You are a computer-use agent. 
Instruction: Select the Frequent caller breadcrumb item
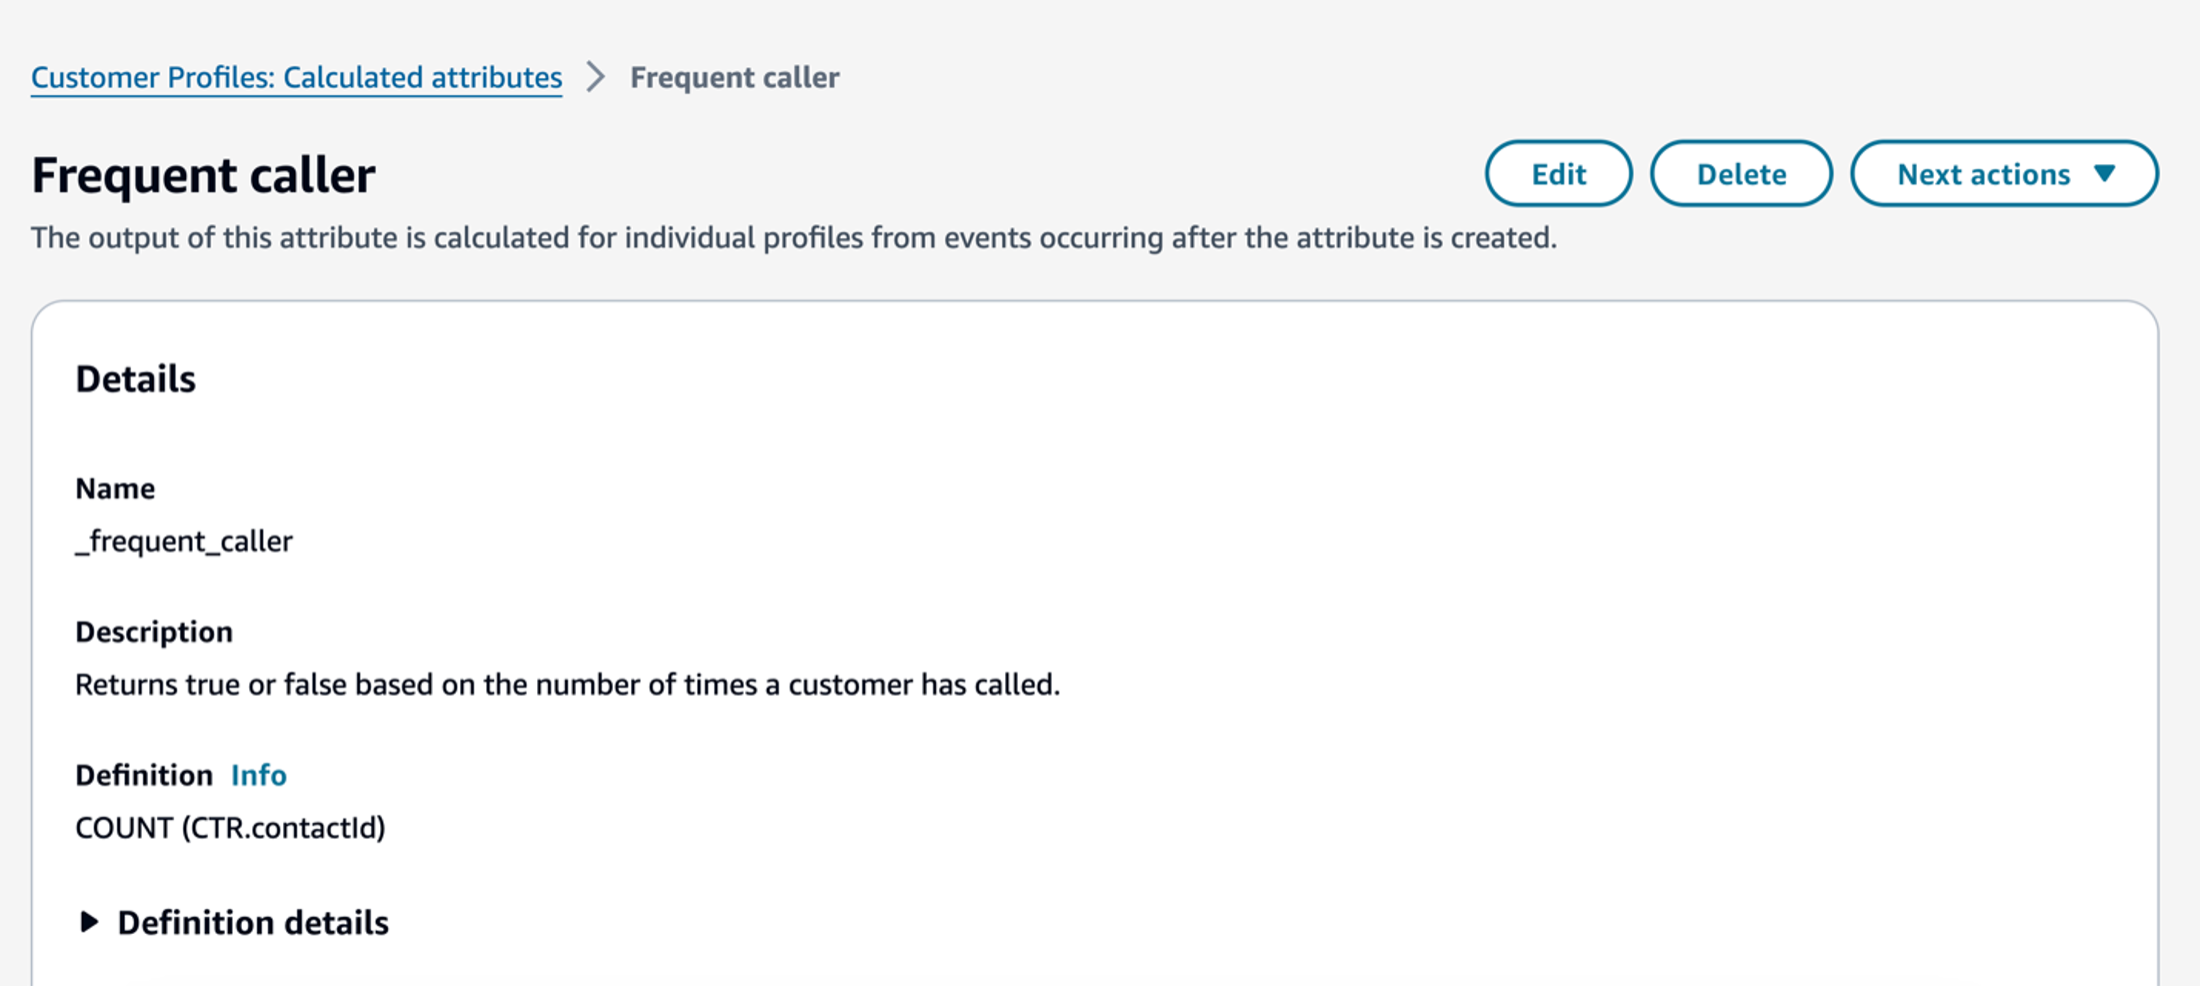point(735,77)
